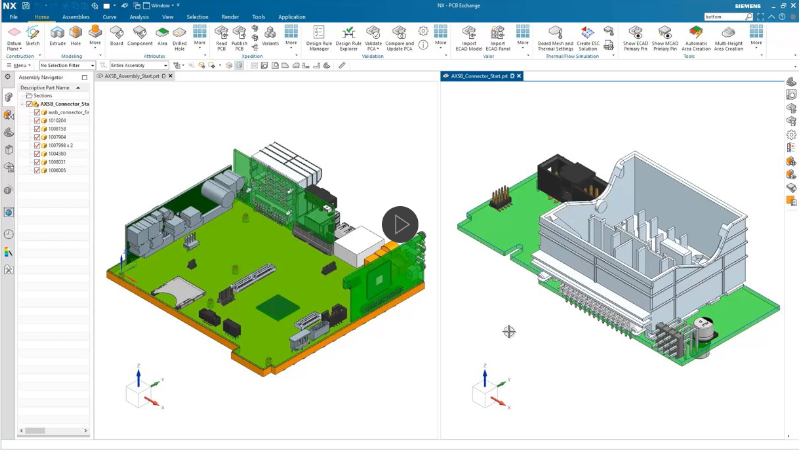Click the Sketch tool icon

(x=33, y=35)
